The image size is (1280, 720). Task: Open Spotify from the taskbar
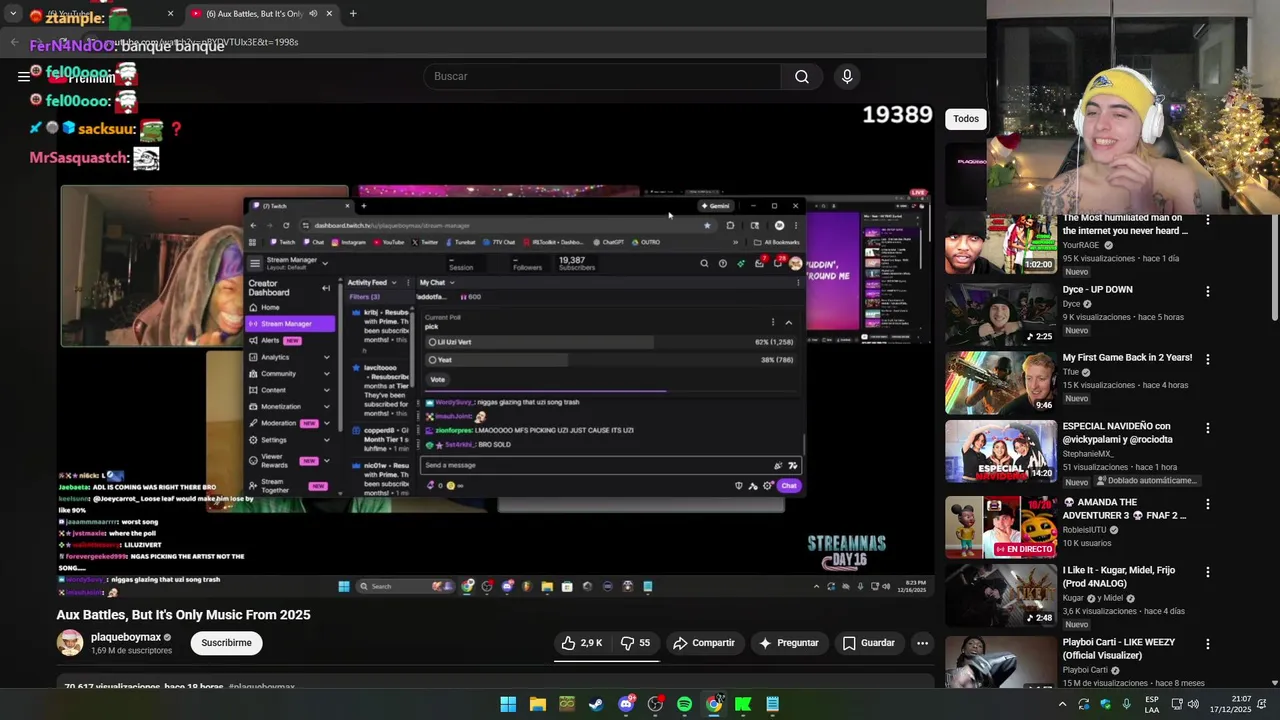pos(684,704)
